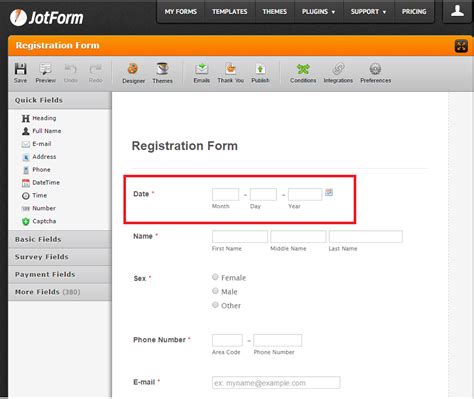The image size is (474, 399).
Task: Click the fullscreen icon on orange bar
Action: click(461, 46)
